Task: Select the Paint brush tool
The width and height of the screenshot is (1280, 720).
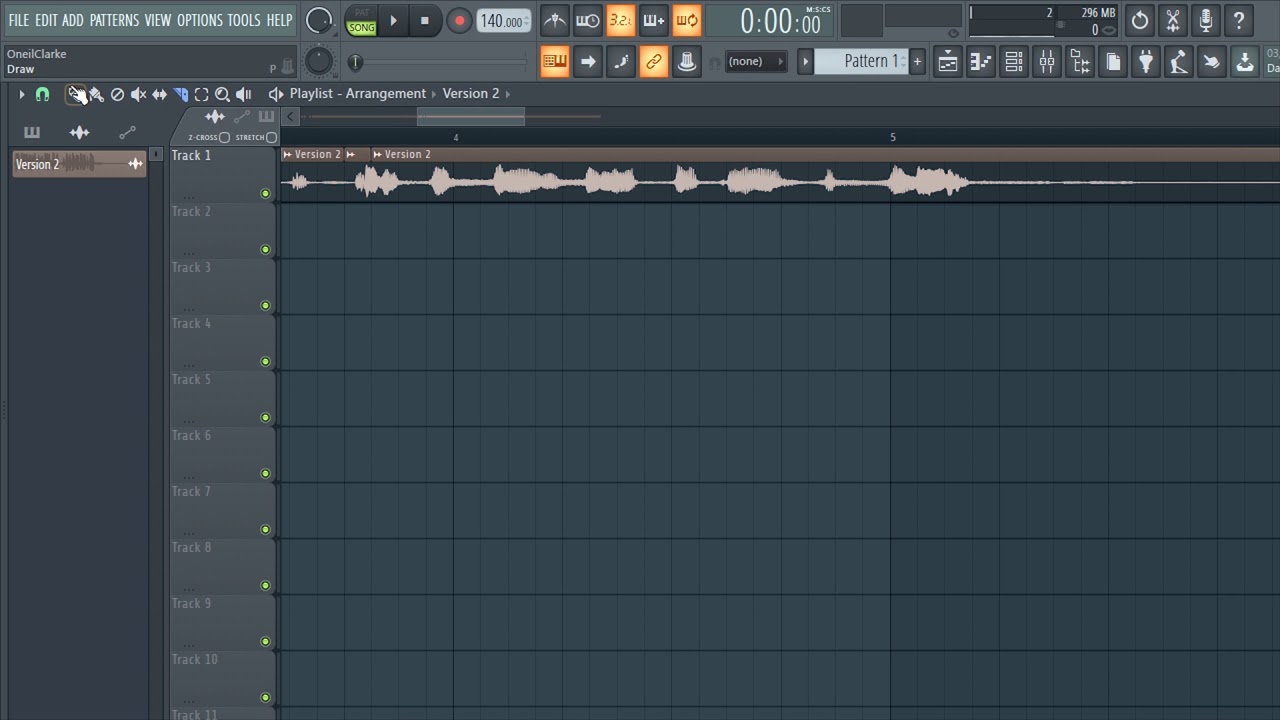Action: point(97,94)
